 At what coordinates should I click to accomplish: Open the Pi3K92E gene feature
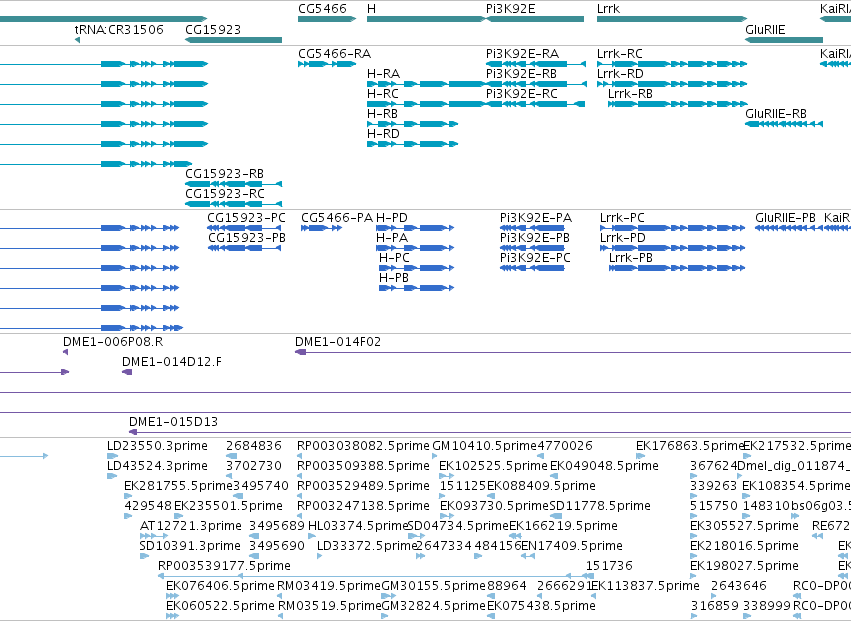535,19
